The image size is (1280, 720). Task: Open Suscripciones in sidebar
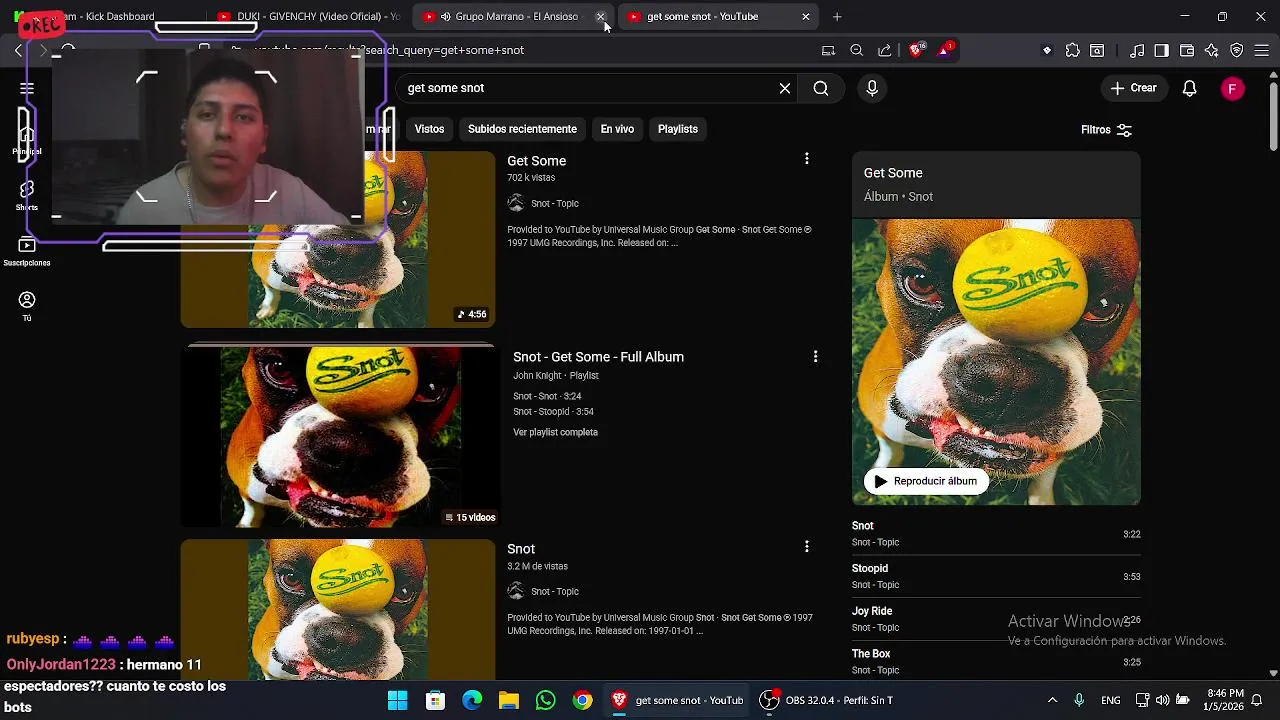27,251
